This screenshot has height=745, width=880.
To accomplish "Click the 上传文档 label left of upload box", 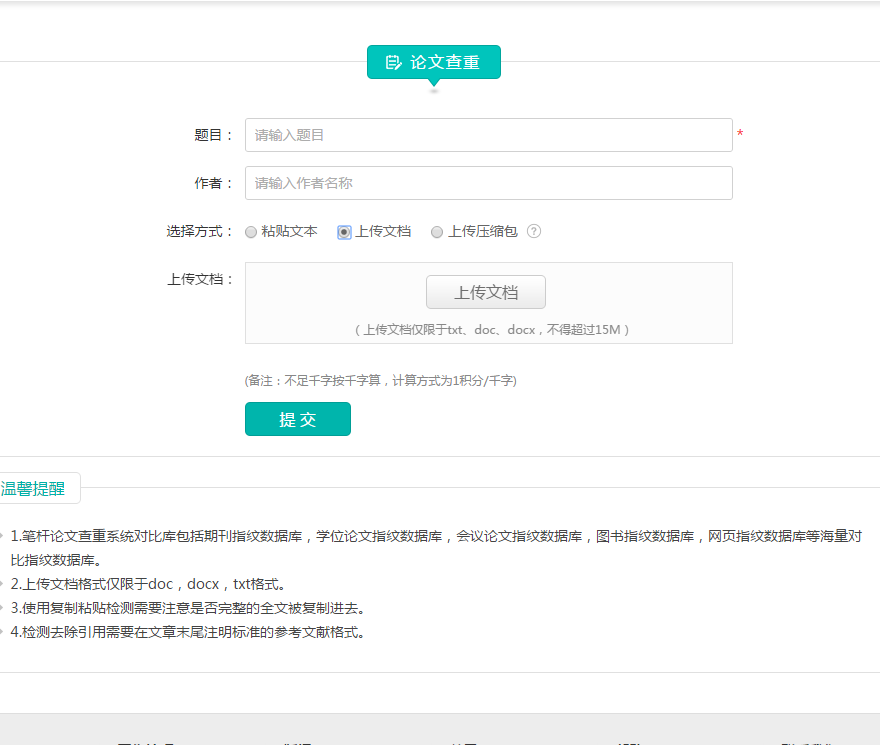I will point(200,279).
